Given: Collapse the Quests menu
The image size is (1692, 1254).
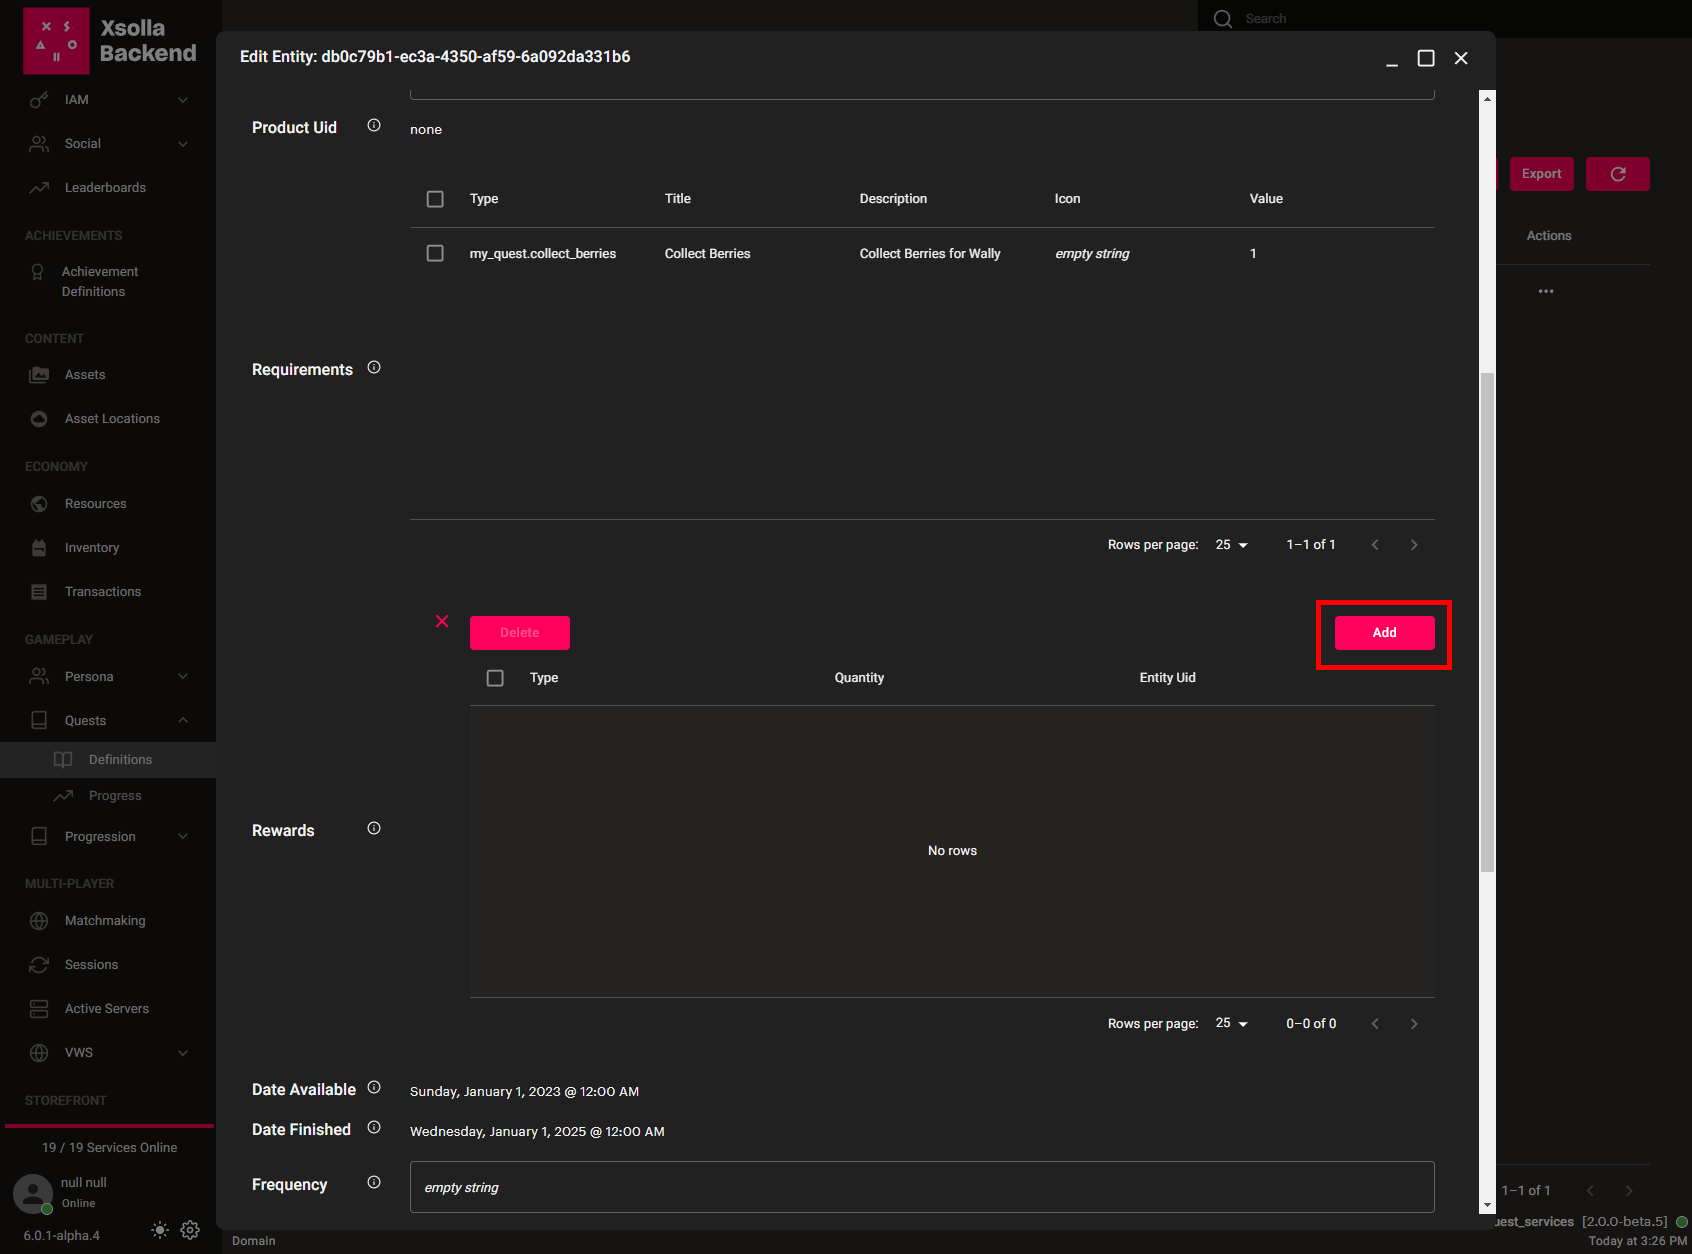Looking at the screenshot, I should point(108,721).
